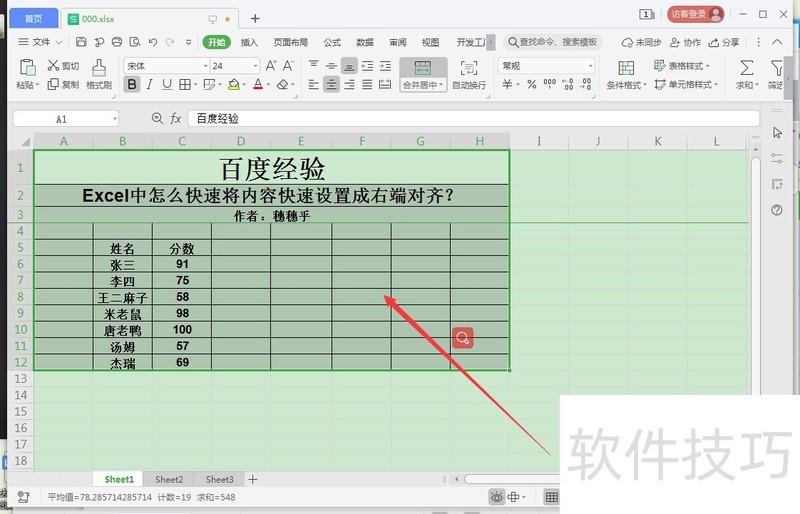
Task: Toggle Italic formatting
Action: click(x=149, y=84)
